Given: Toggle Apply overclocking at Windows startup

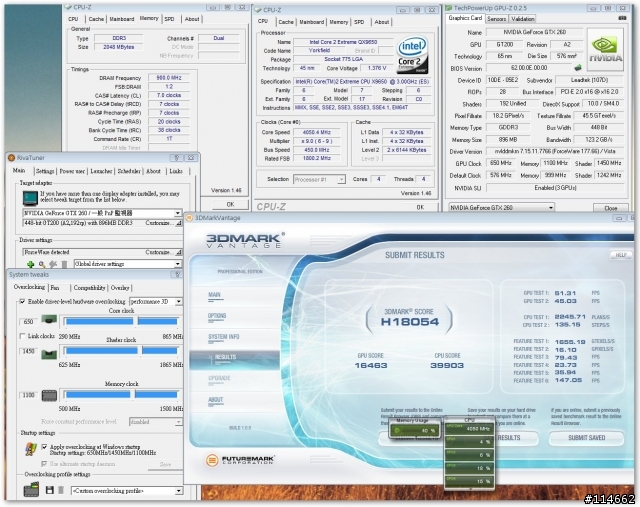Looking at the screenshot, I should 44,447.
